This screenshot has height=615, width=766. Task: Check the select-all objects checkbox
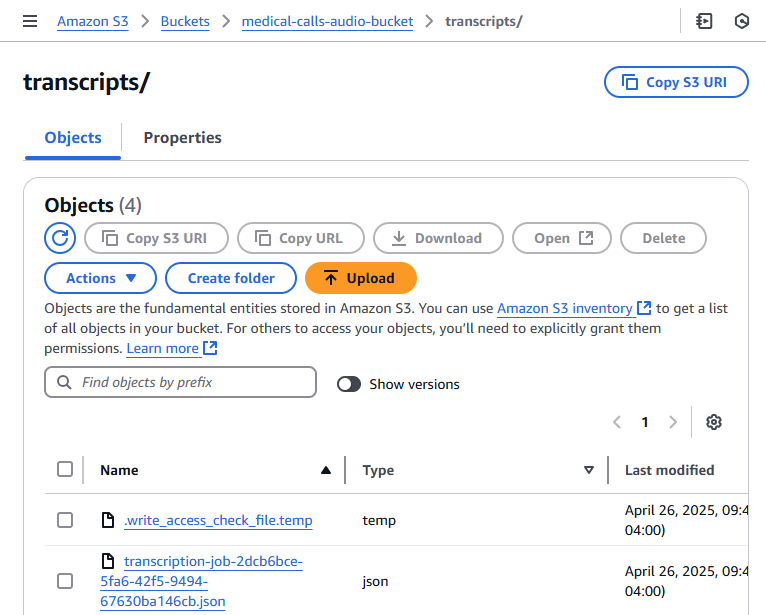point(65,469)
